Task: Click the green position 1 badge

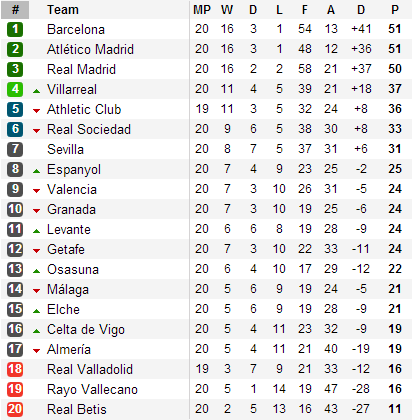Action: 15,29
